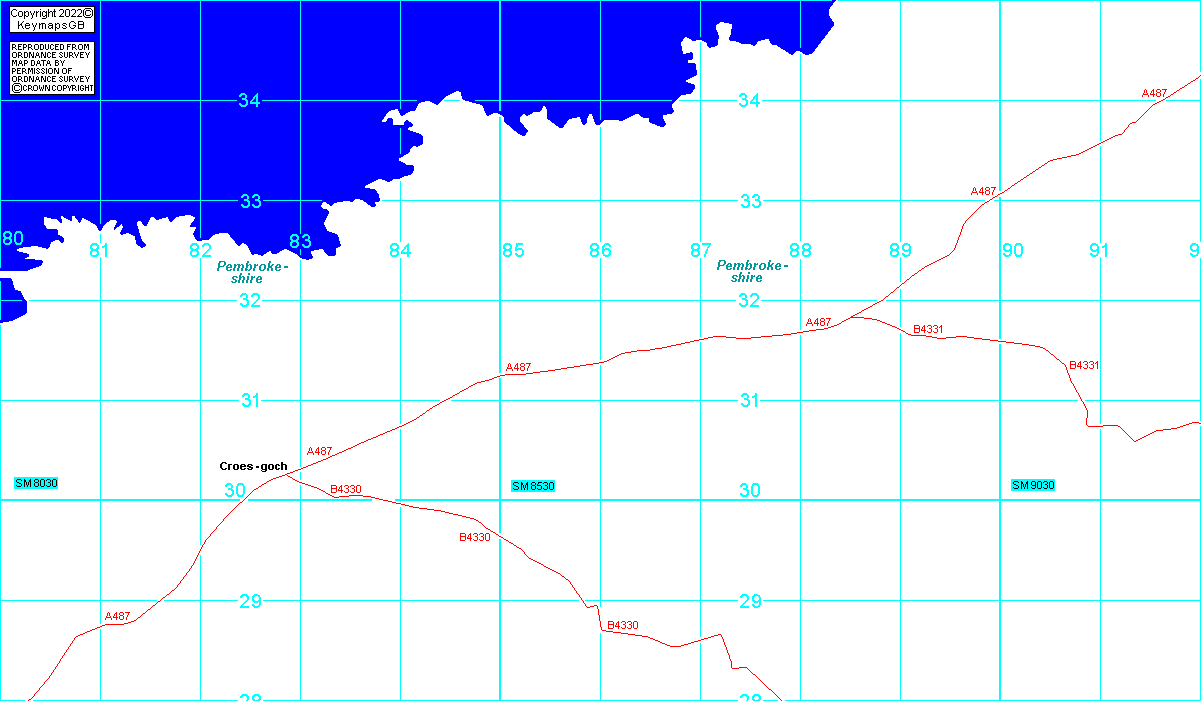1201x701 pixels.
Task: Click the A487 label in the bottom-left area
Action: (117, 616)
